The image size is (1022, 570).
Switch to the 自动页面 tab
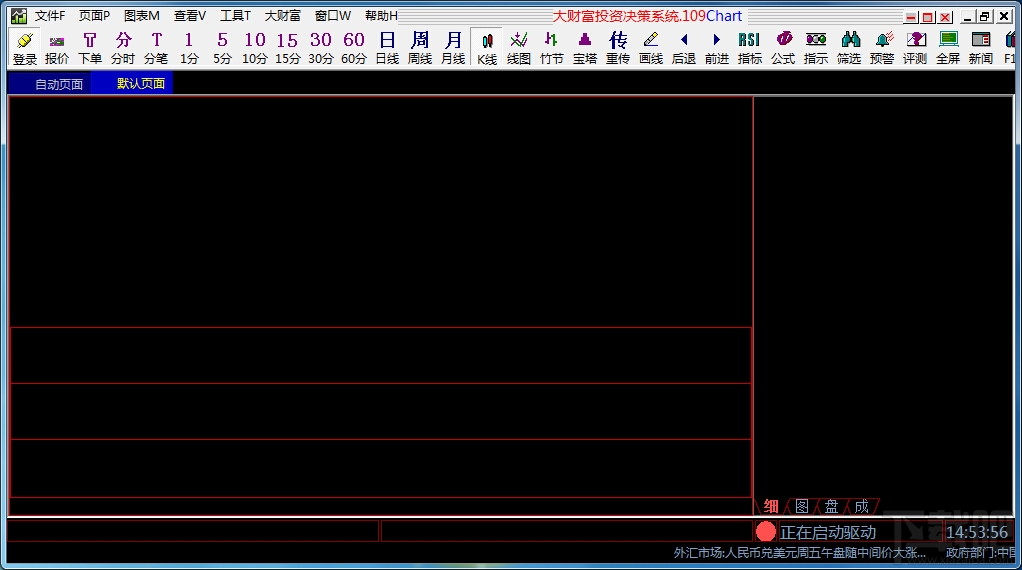59,84
